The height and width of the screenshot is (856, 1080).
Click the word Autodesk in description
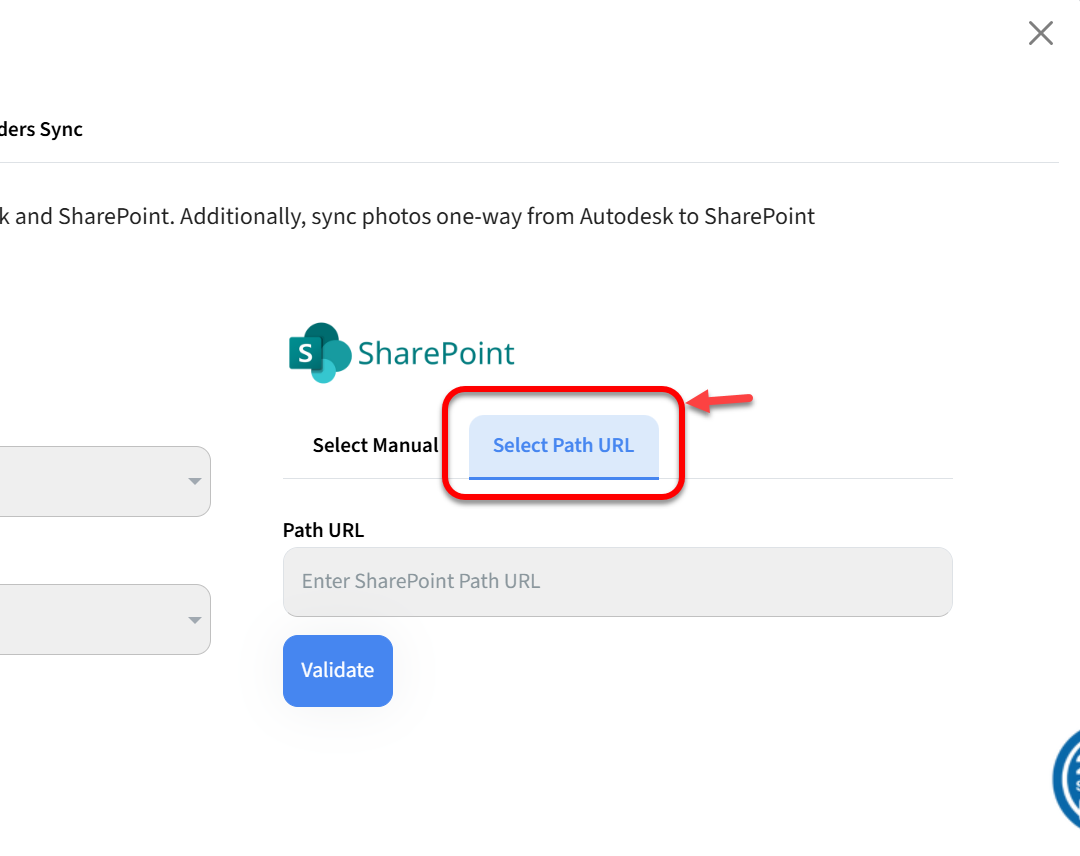pyautogui.click(x=625, y=217)
